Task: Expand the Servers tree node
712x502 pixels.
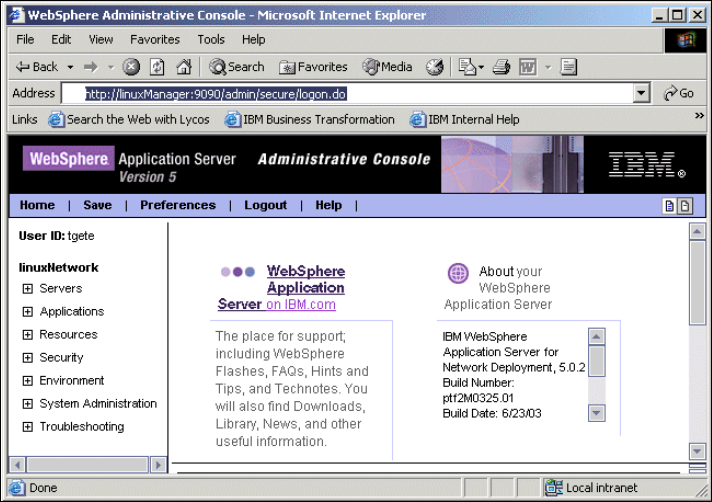Action: pos(28,289)
